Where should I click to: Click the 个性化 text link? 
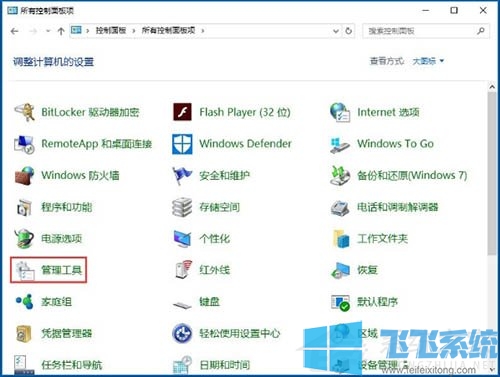point(215,239)
